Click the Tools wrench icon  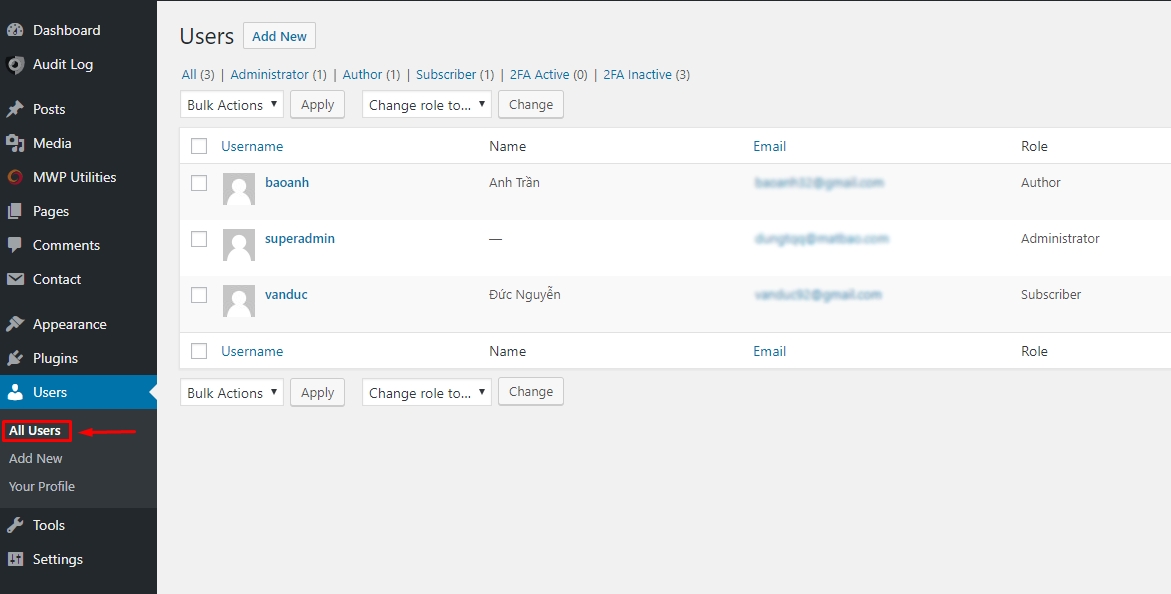coord(15,525)
